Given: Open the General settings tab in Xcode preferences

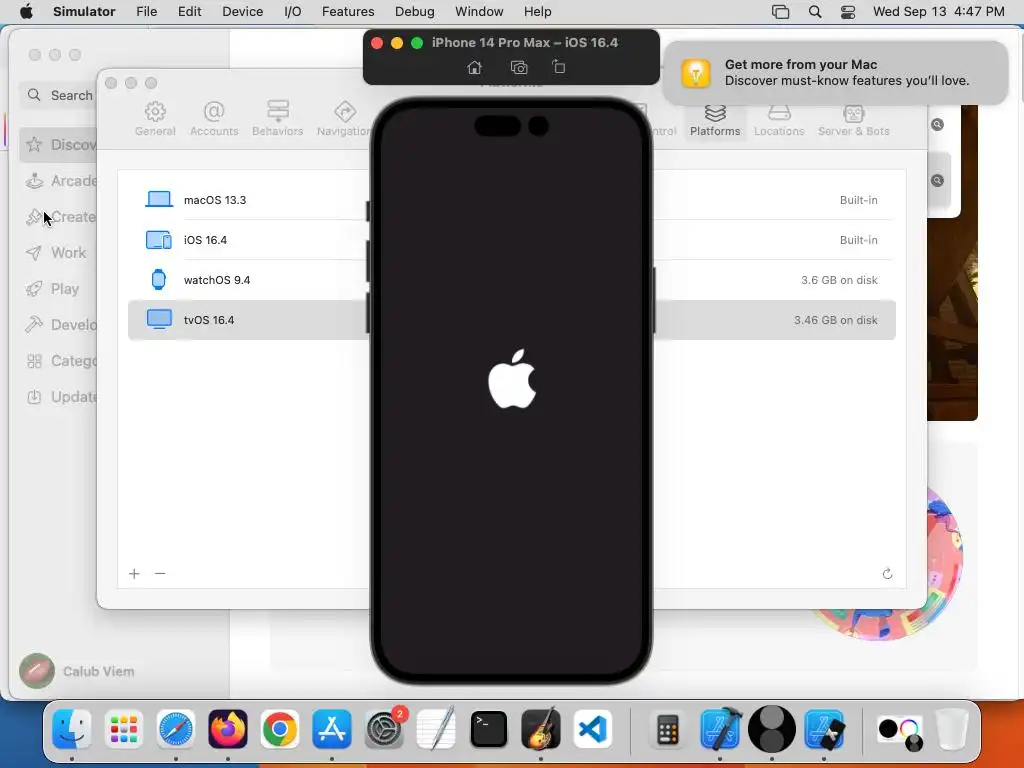Looking at the screenshot, I should (155, 119).
